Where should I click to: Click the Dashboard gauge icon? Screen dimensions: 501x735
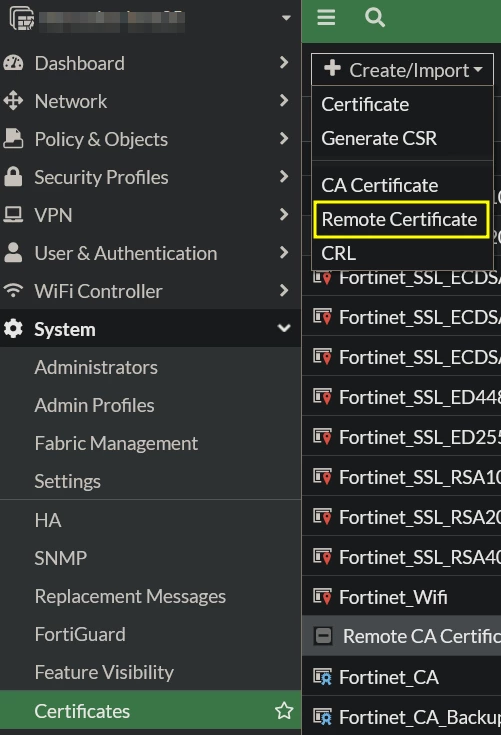[x=13, y=63]
